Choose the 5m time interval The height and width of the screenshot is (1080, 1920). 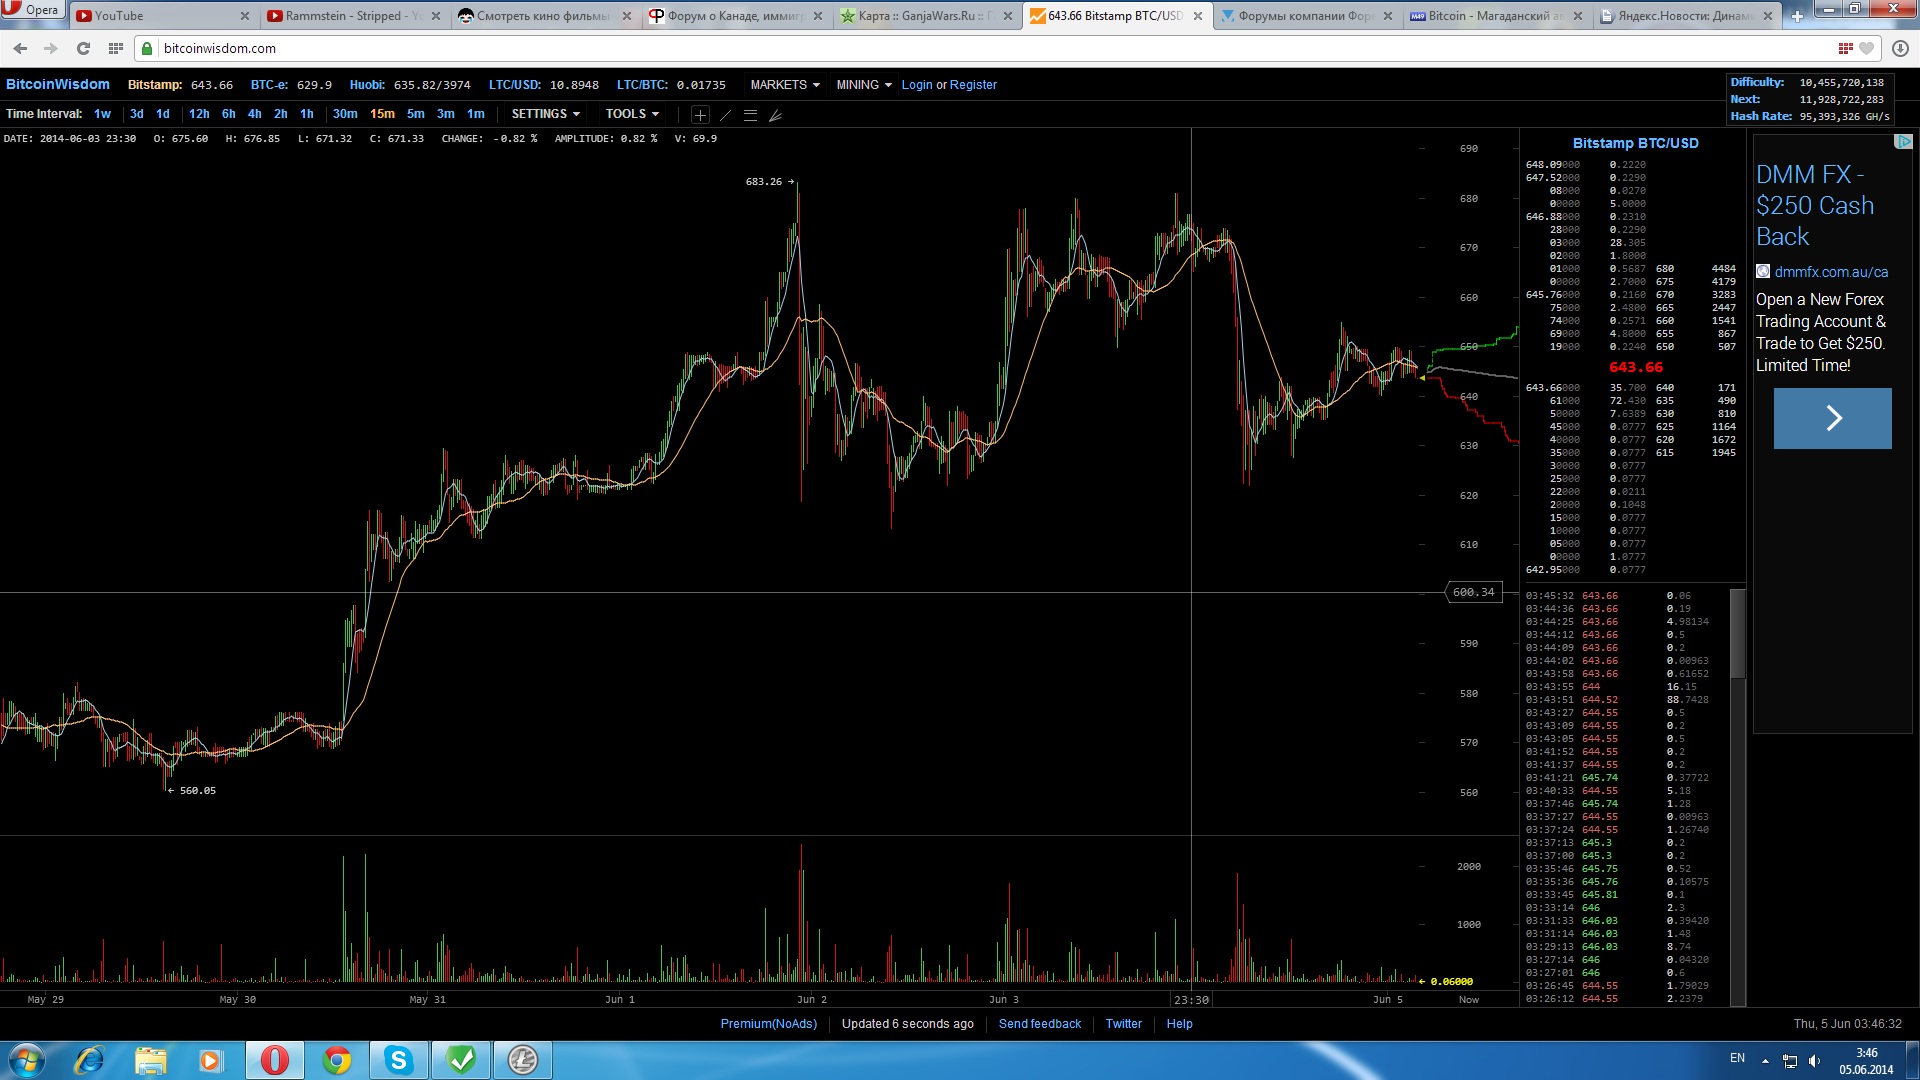(x=415, y=114)
